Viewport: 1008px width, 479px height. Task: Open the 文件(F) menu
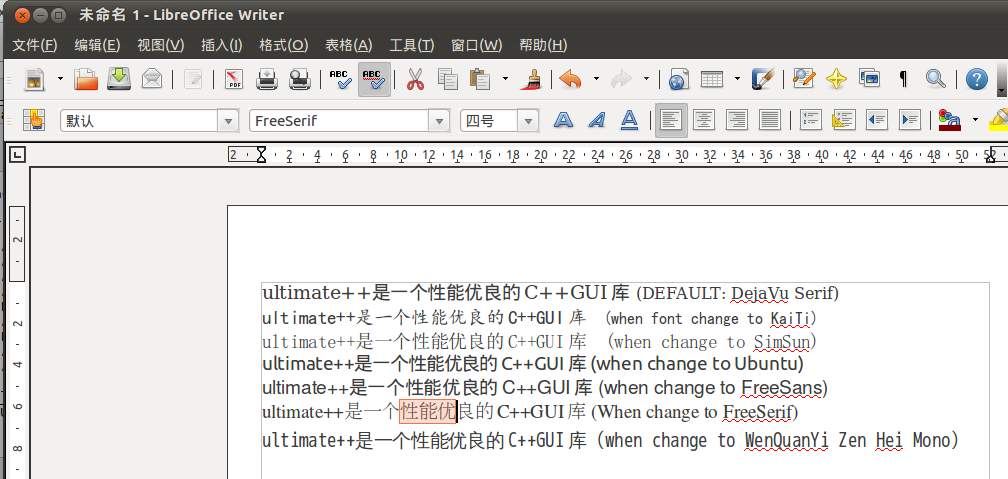tap(35, 45)
